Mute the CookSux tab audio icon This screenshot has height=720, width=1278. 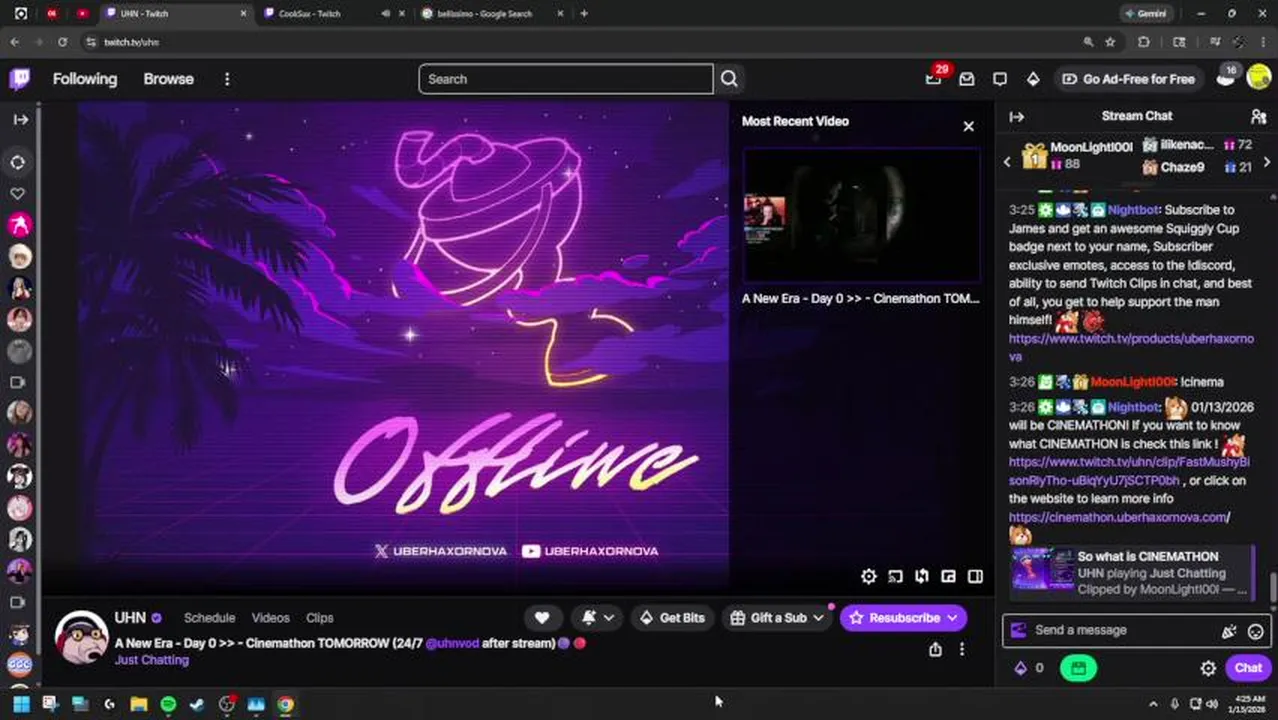pos(386,14)
